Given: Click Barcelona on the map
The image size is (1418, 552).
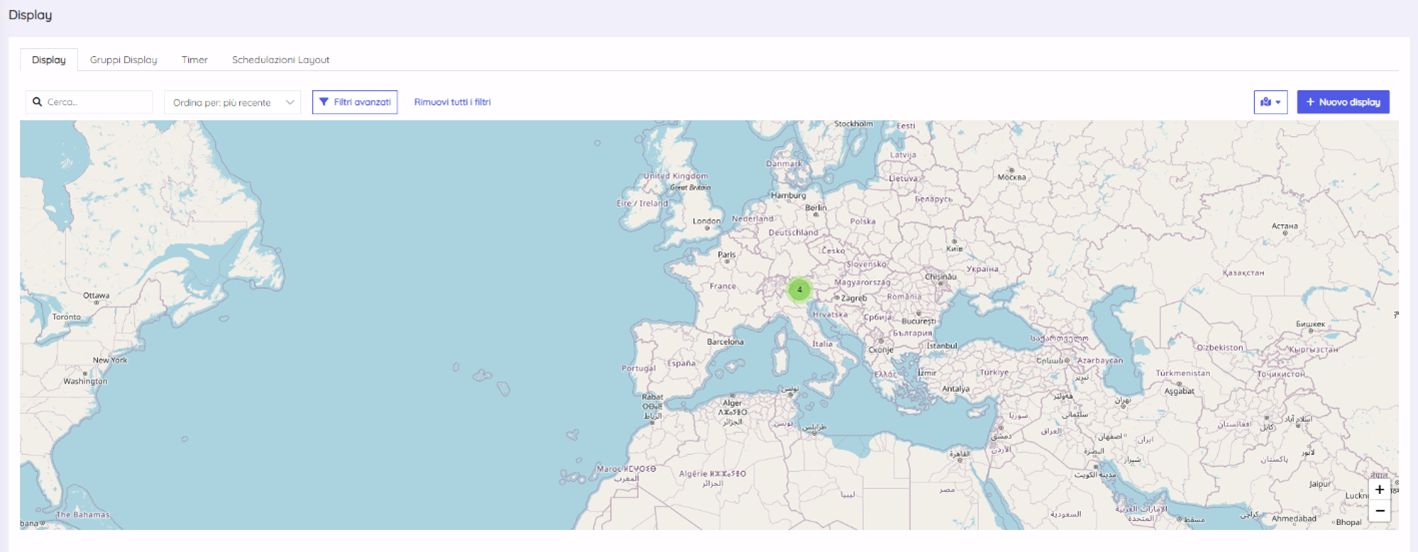Looking at the screenshot, I should click(725, 342).
